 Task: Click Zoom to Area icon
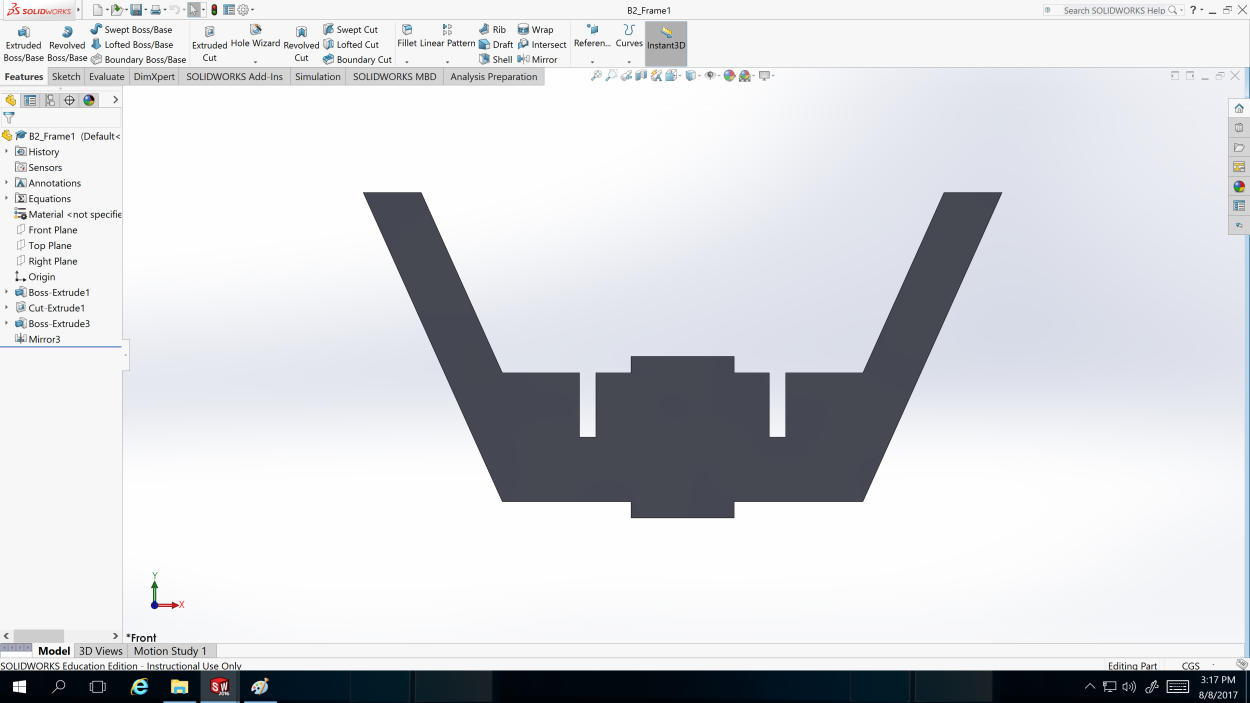[611, 76]
